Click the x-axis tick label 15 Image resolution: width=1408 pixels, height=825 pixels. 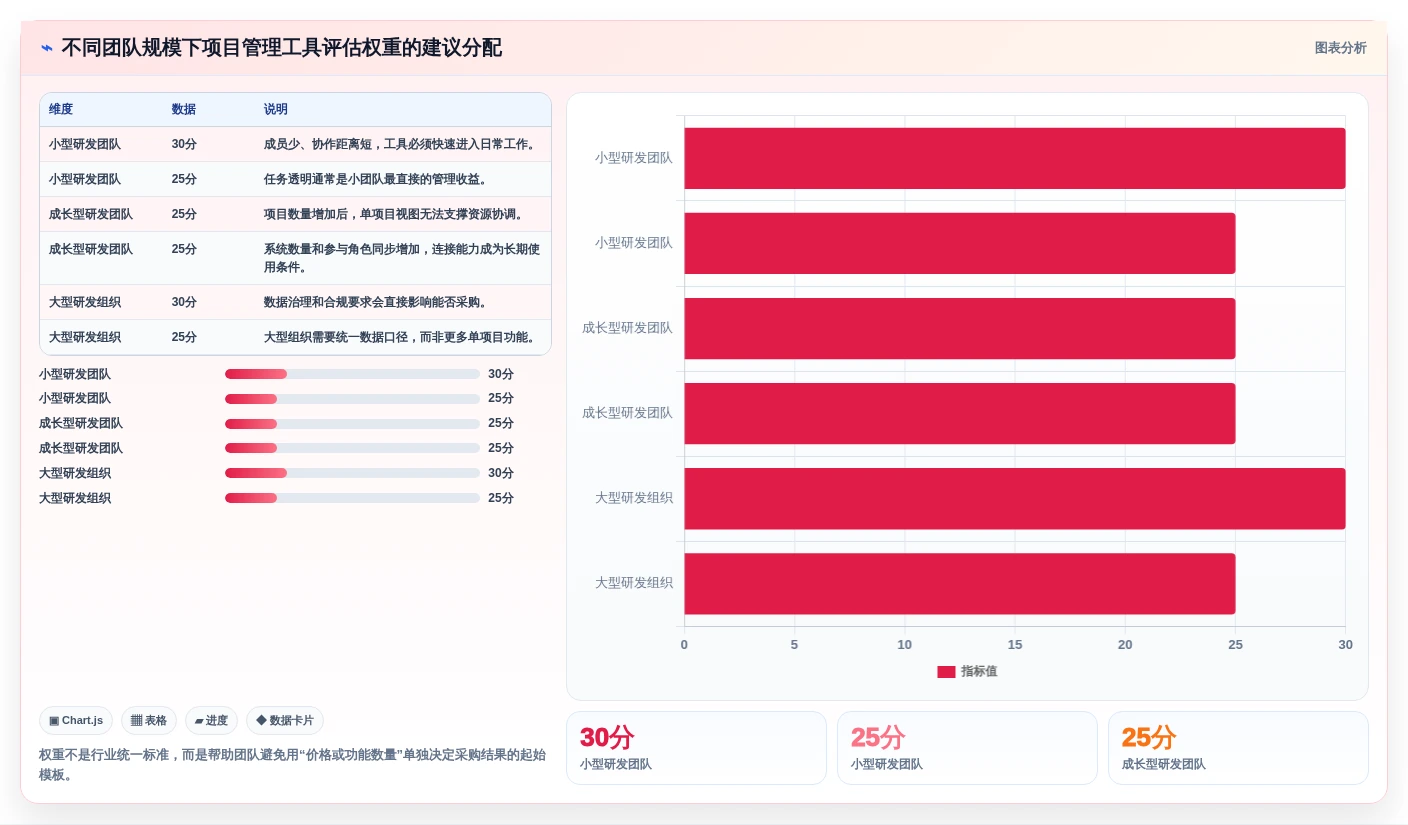point(1015,645)
